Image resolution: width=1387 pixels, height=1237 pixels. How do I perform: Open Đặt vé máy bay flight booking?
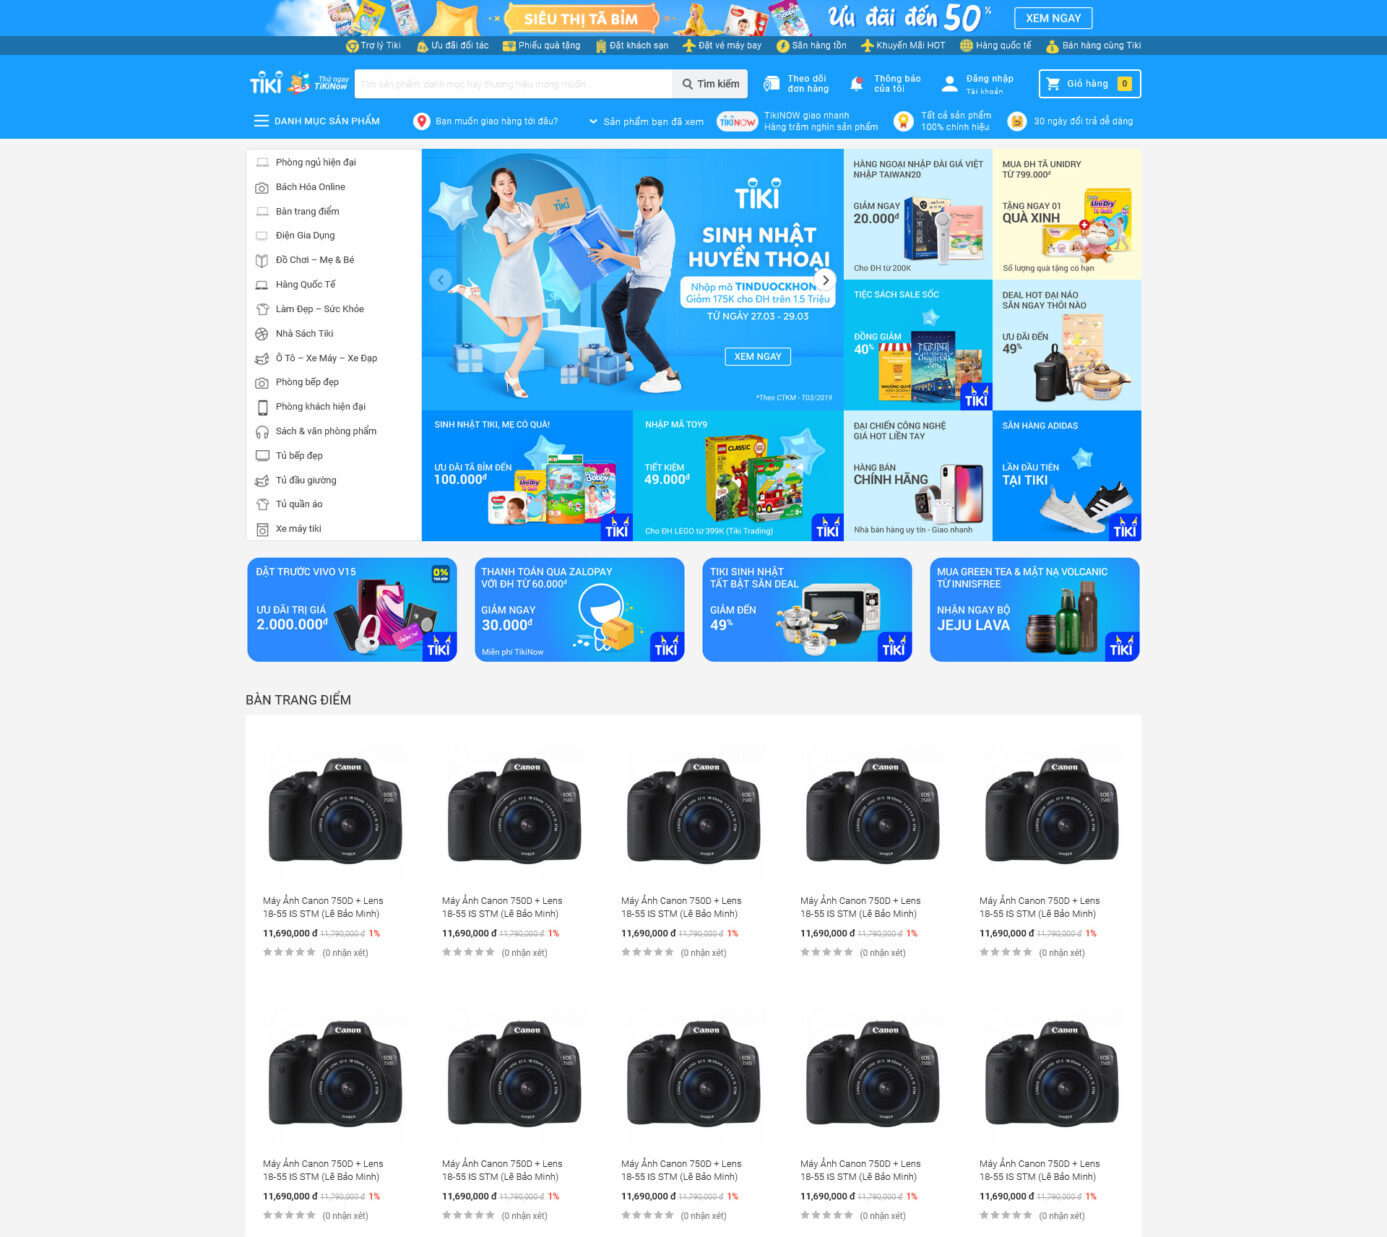click(x=721, y=45)
